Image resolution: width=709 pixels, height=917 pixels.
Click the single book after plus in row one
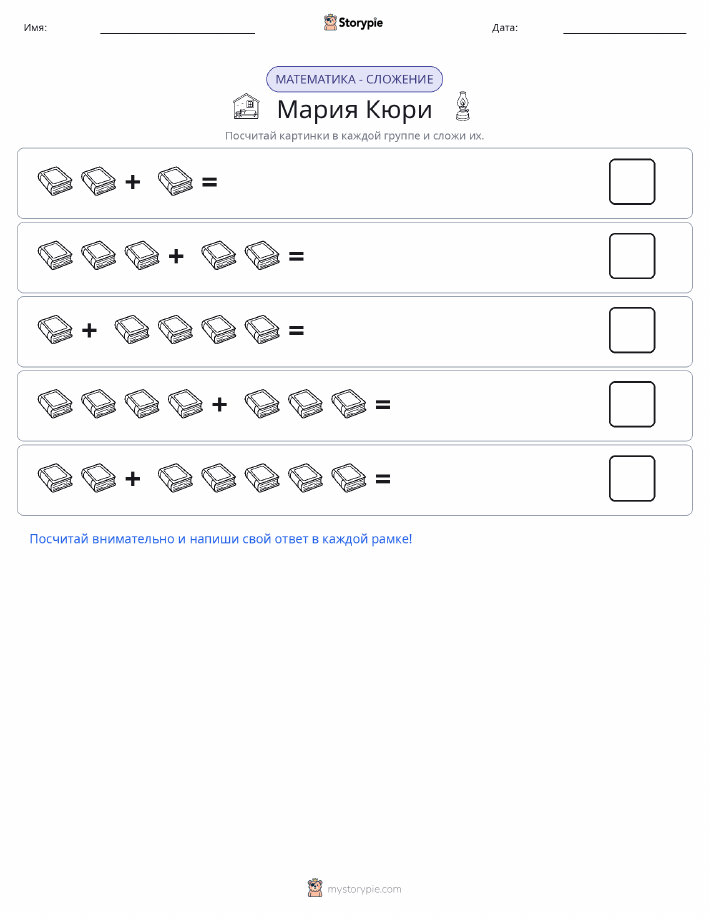click(x=175, y=181)
